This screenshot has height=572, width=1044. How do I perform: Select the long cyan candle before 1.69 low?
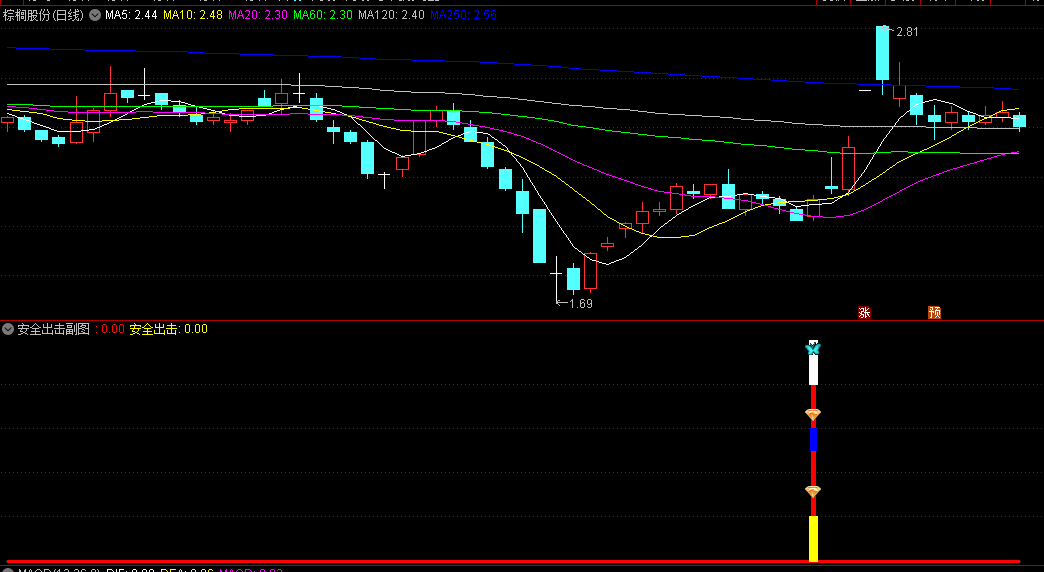pos(539,236)
